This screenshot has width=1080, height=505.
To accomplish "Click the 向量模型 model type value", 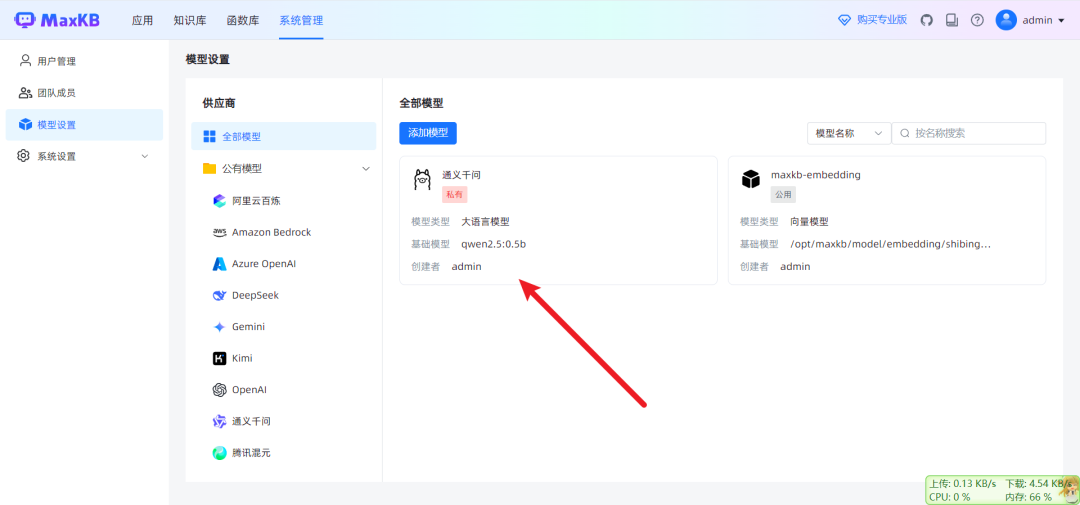I will click(809, 222).
